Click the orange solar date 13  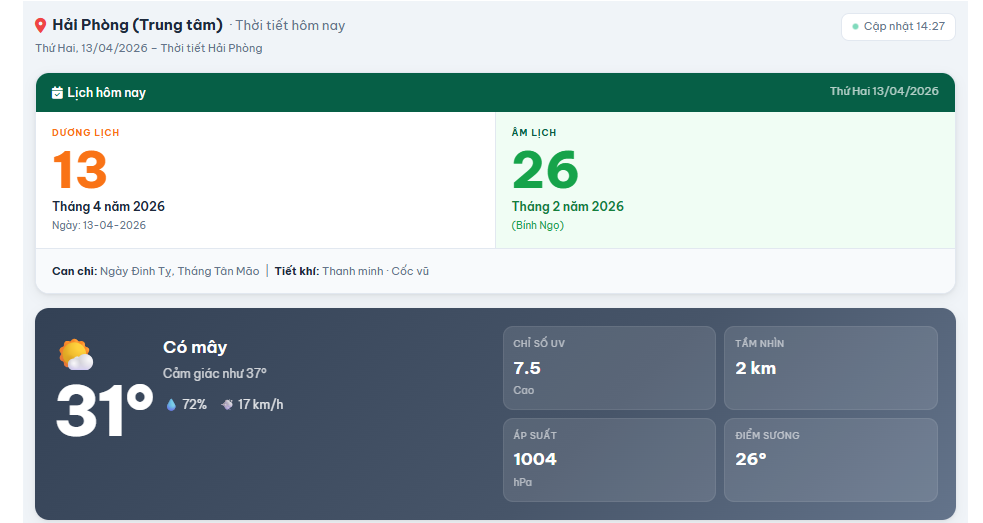tap(80, 170)
